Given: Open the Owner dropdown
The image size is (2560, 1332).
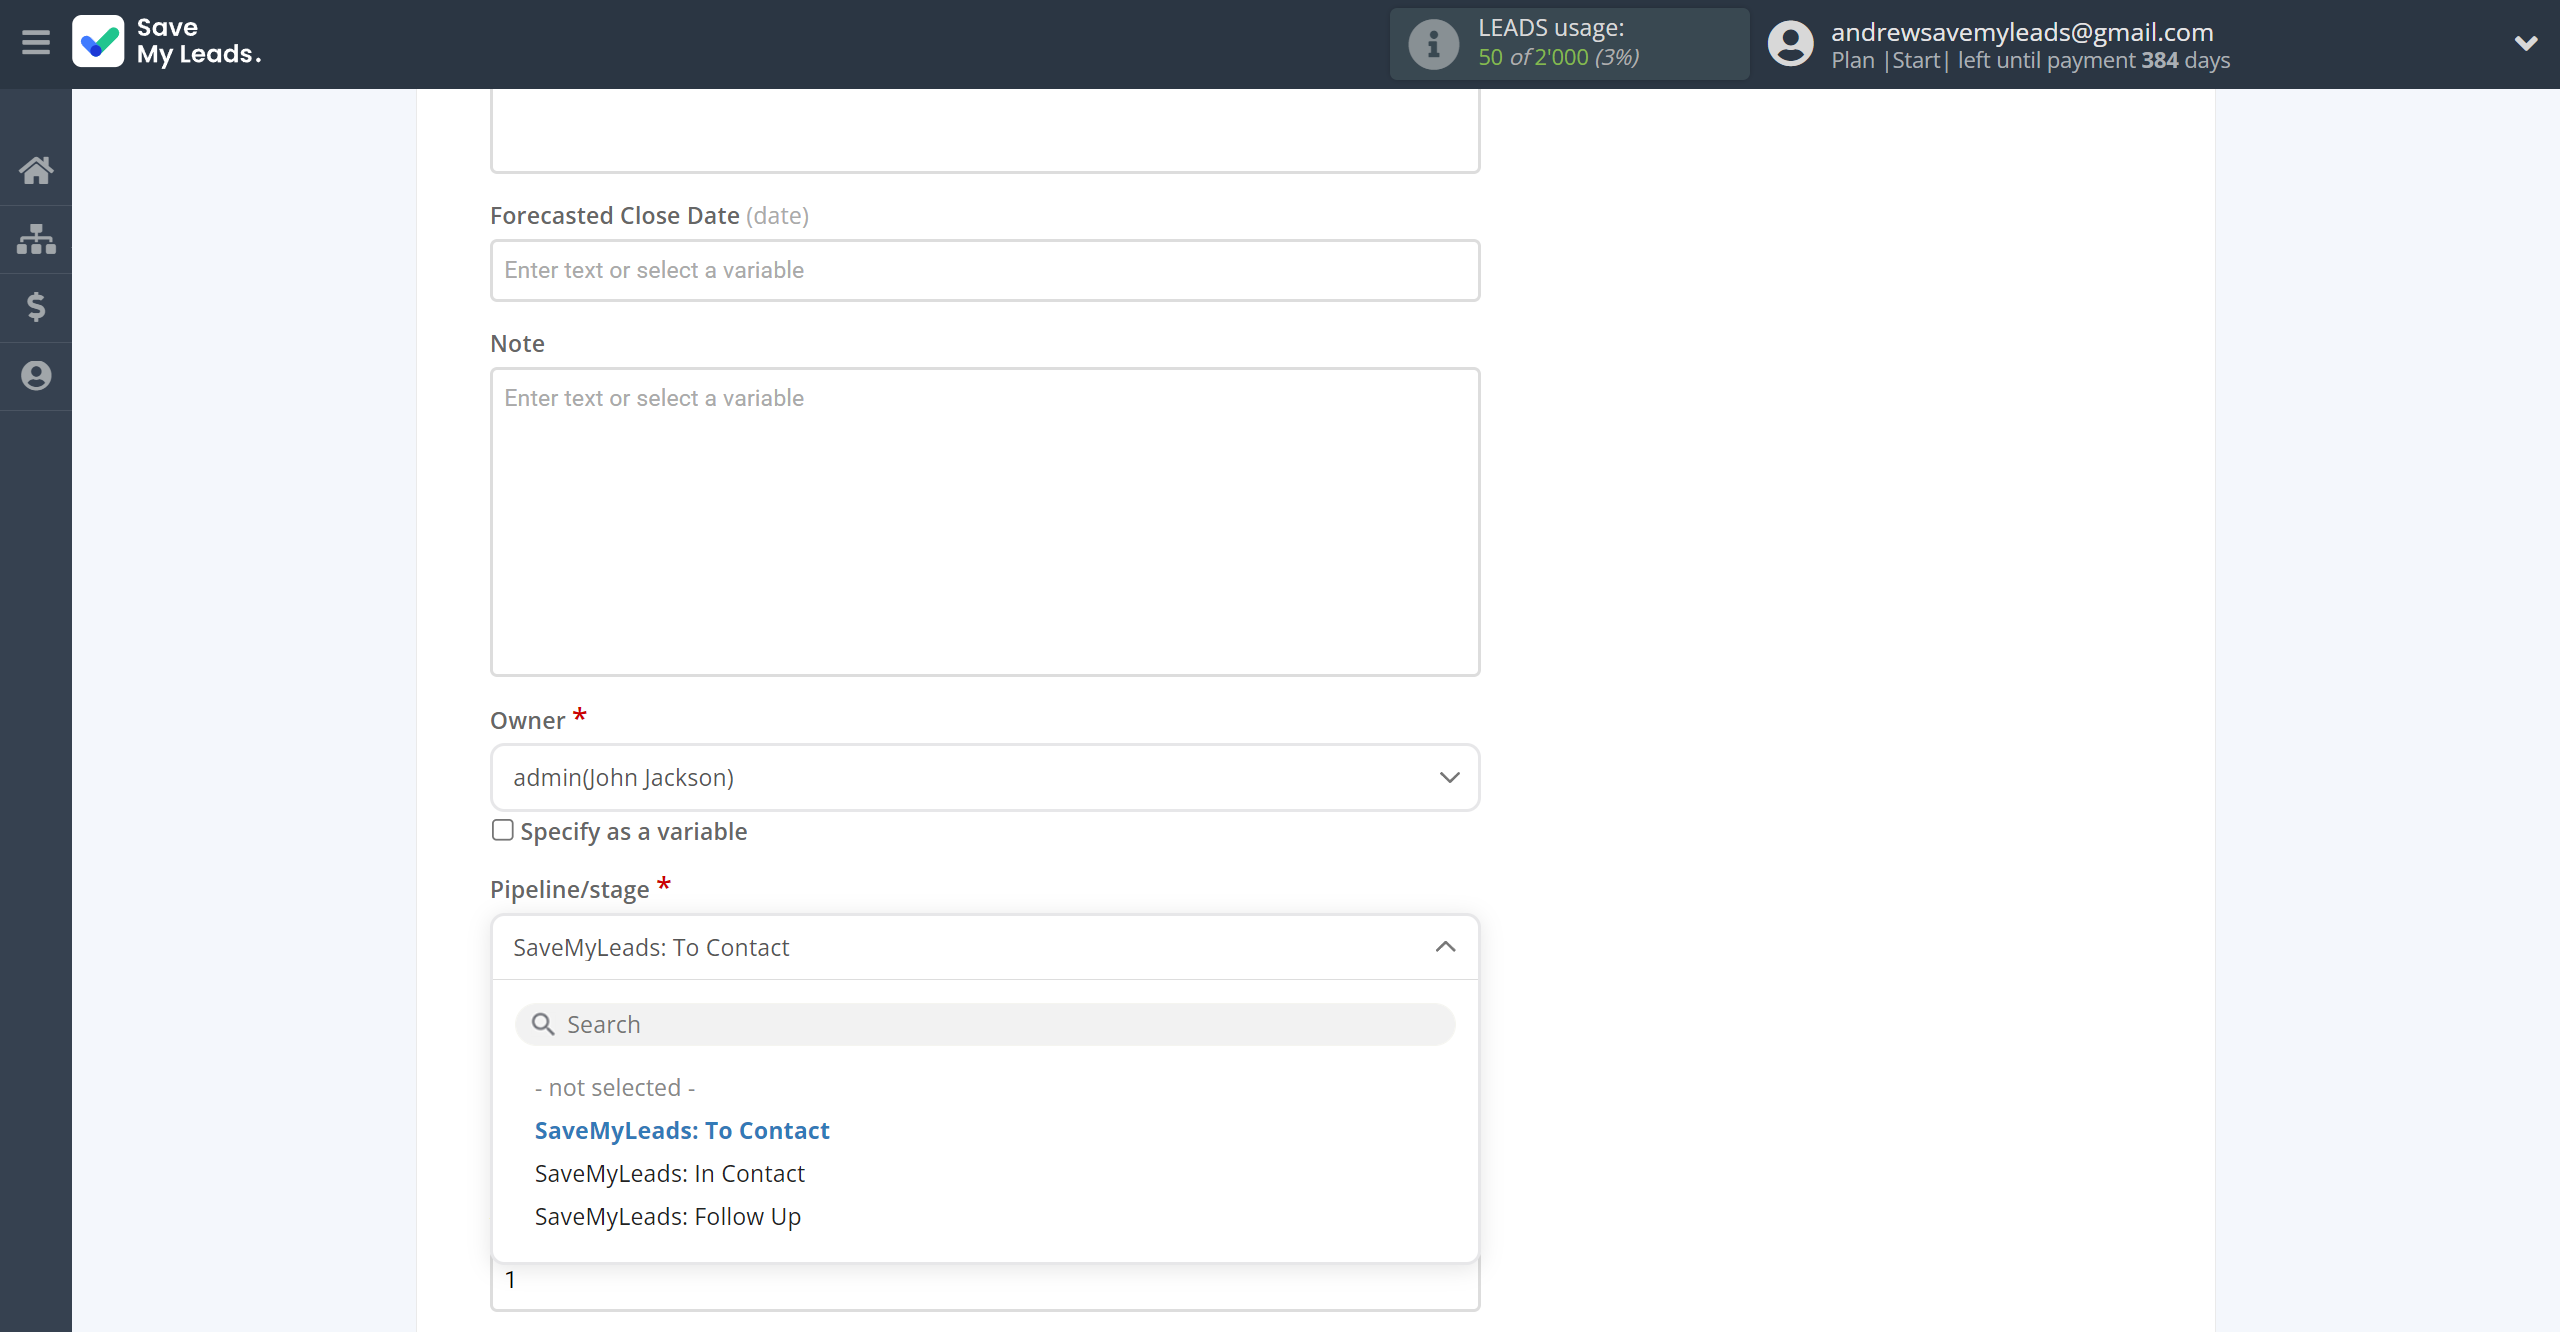Looking at the screenshot, I should tap(985, 778).
